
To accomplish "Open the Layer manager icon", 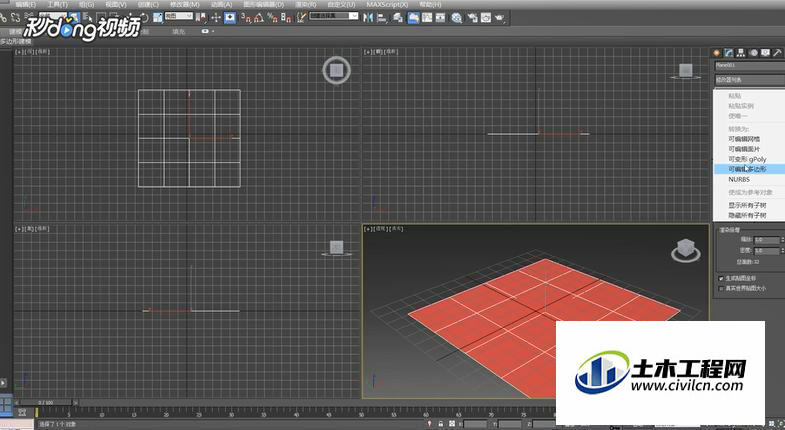I will tap(398, 18).
